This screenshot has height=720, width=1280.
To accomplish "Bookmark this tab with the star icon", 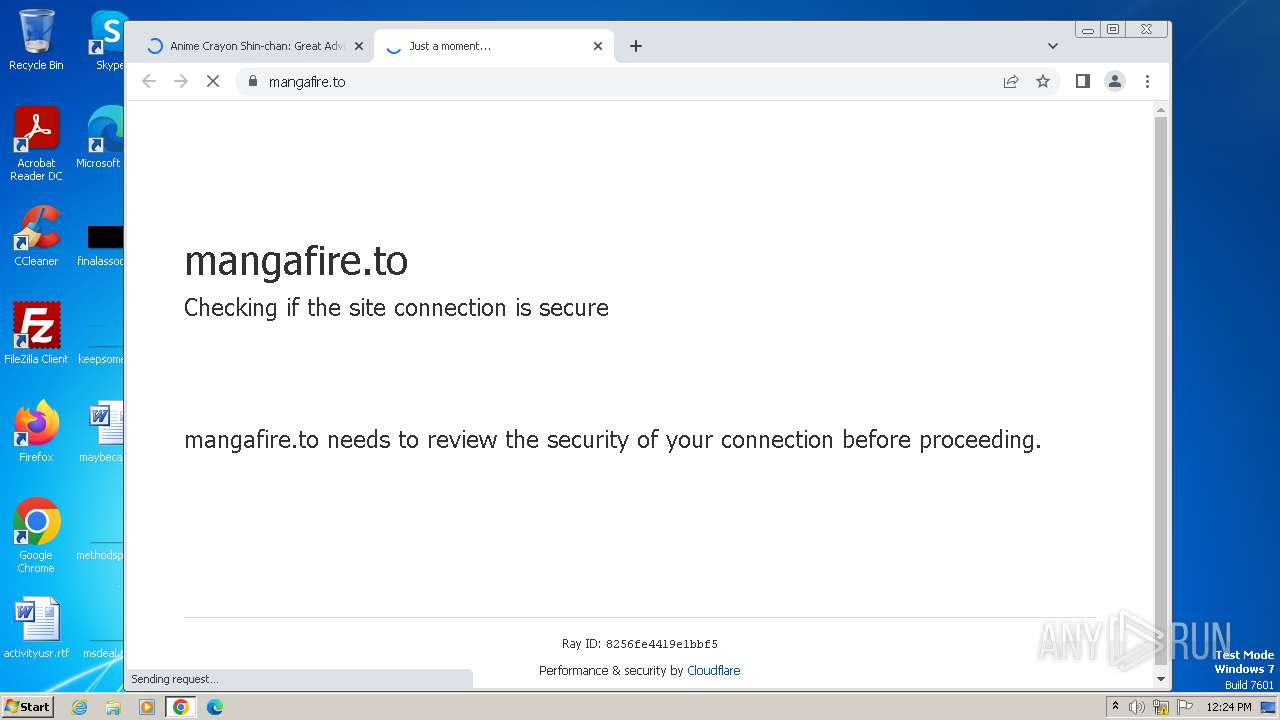I will click(1043, 81).
